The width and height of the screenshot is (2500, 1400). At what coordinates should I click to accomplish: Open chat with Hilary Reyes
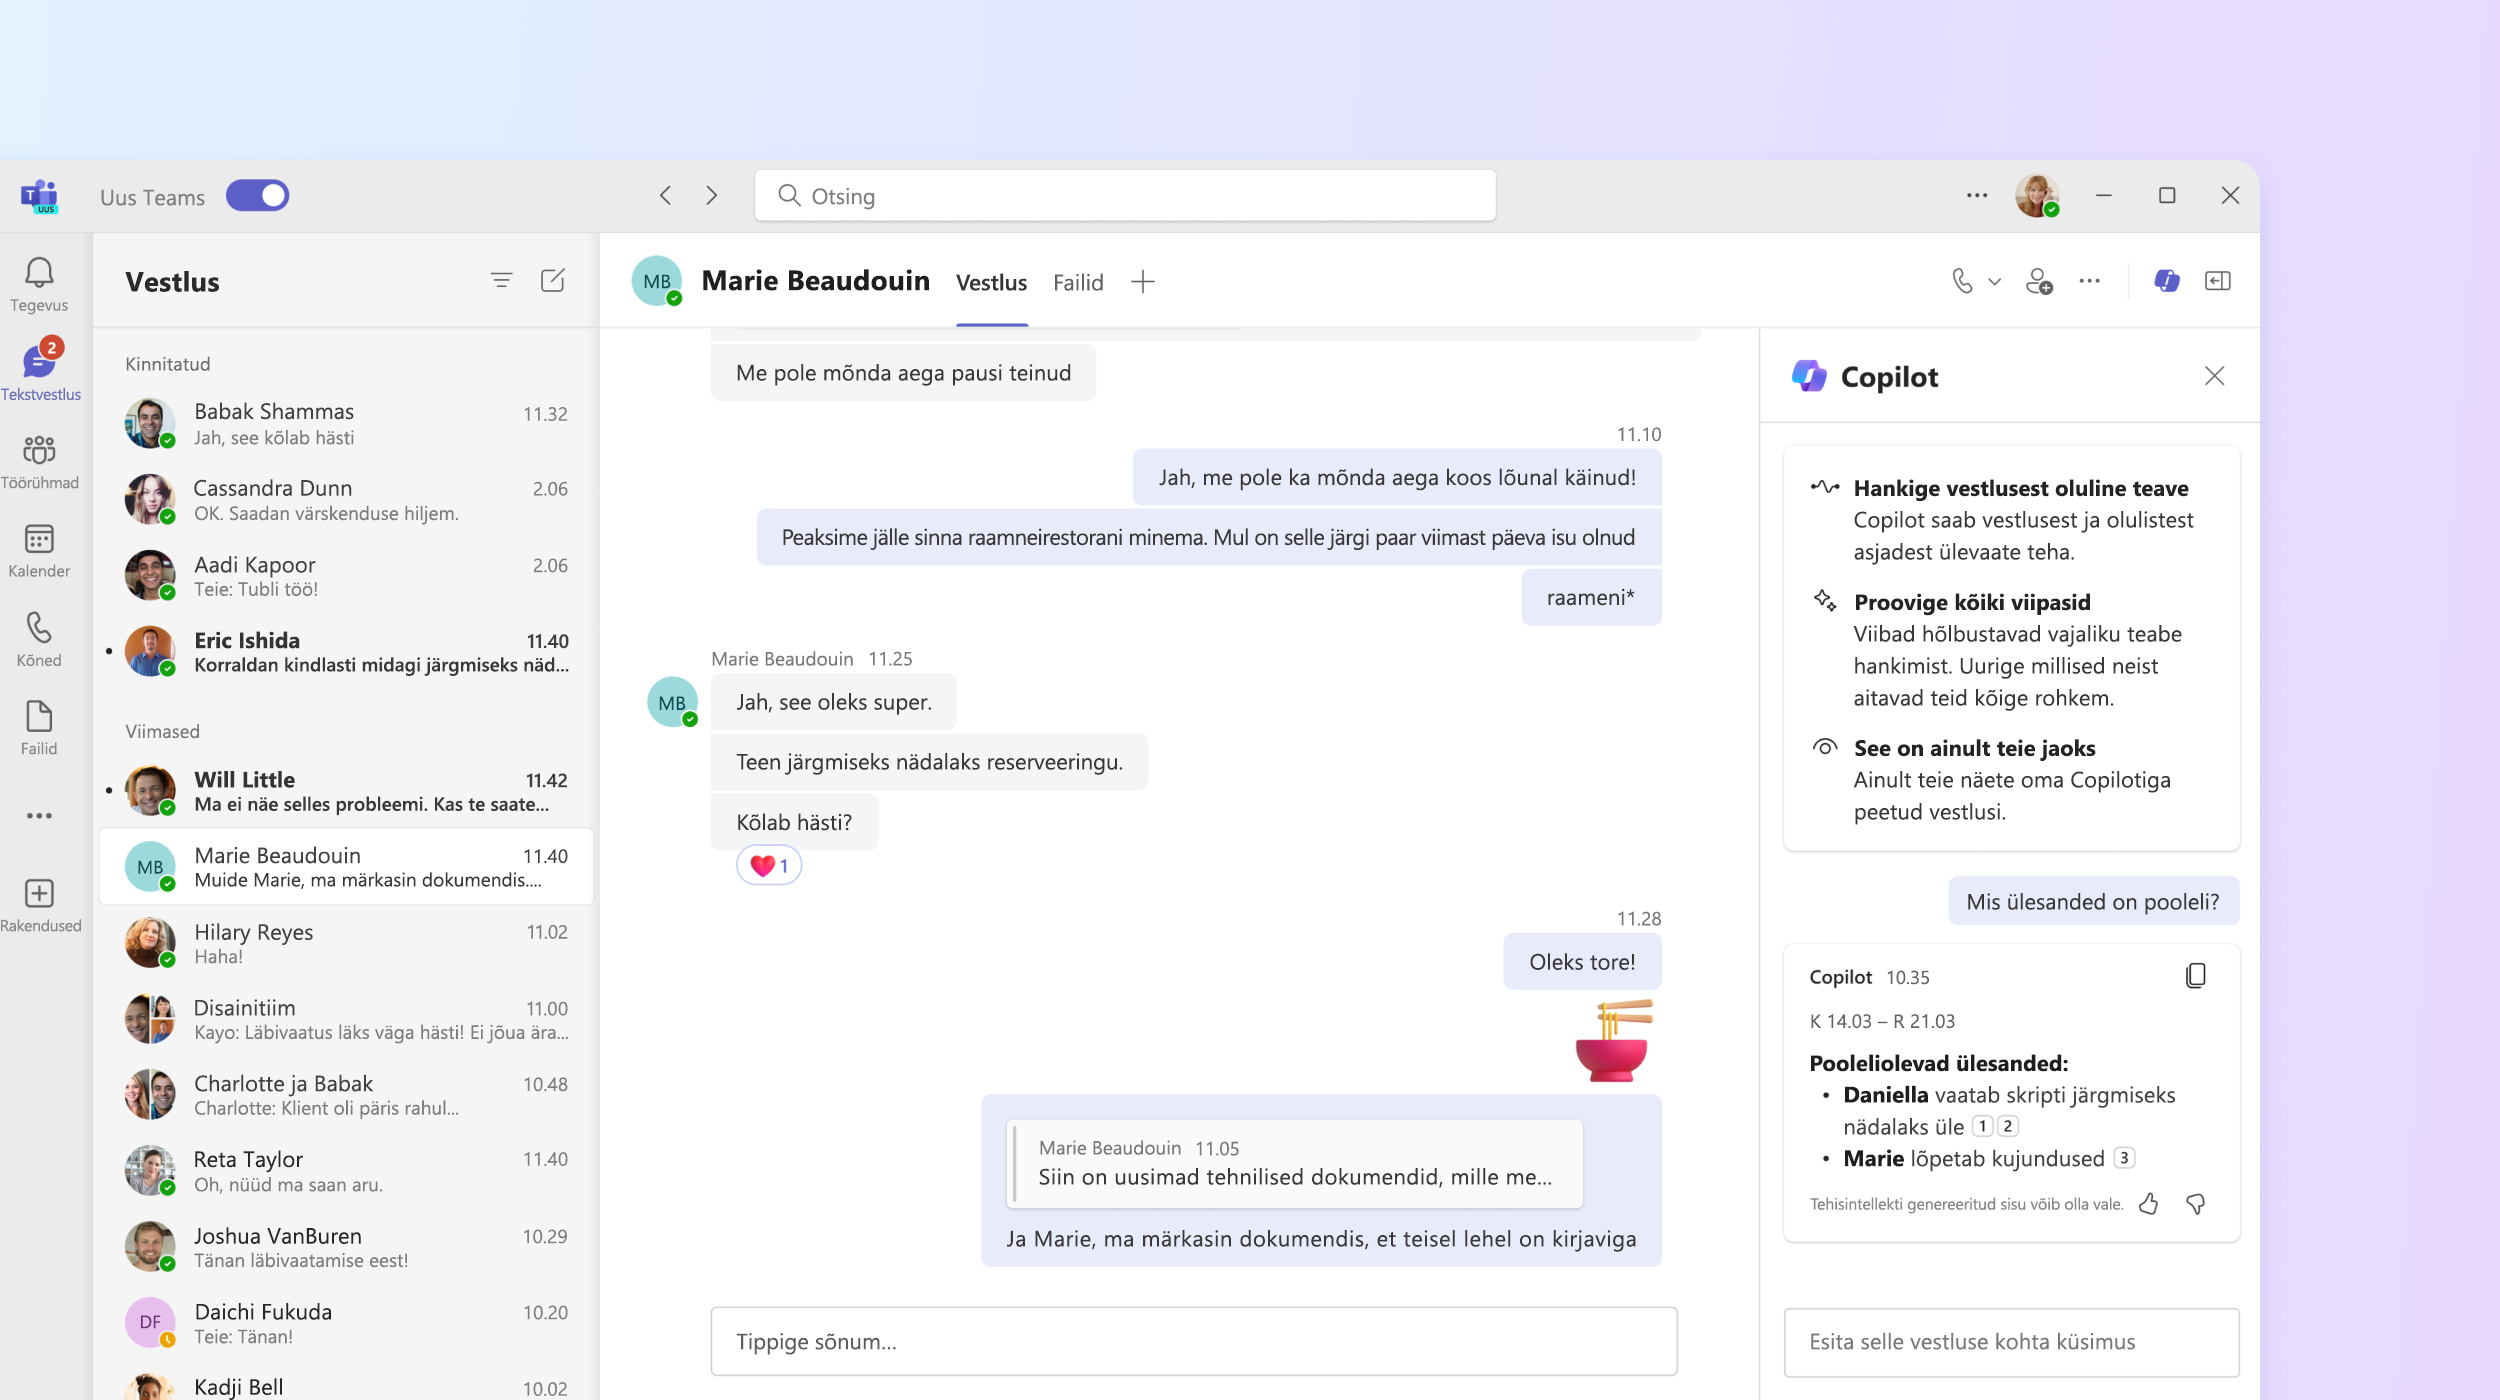click(346, 943)
